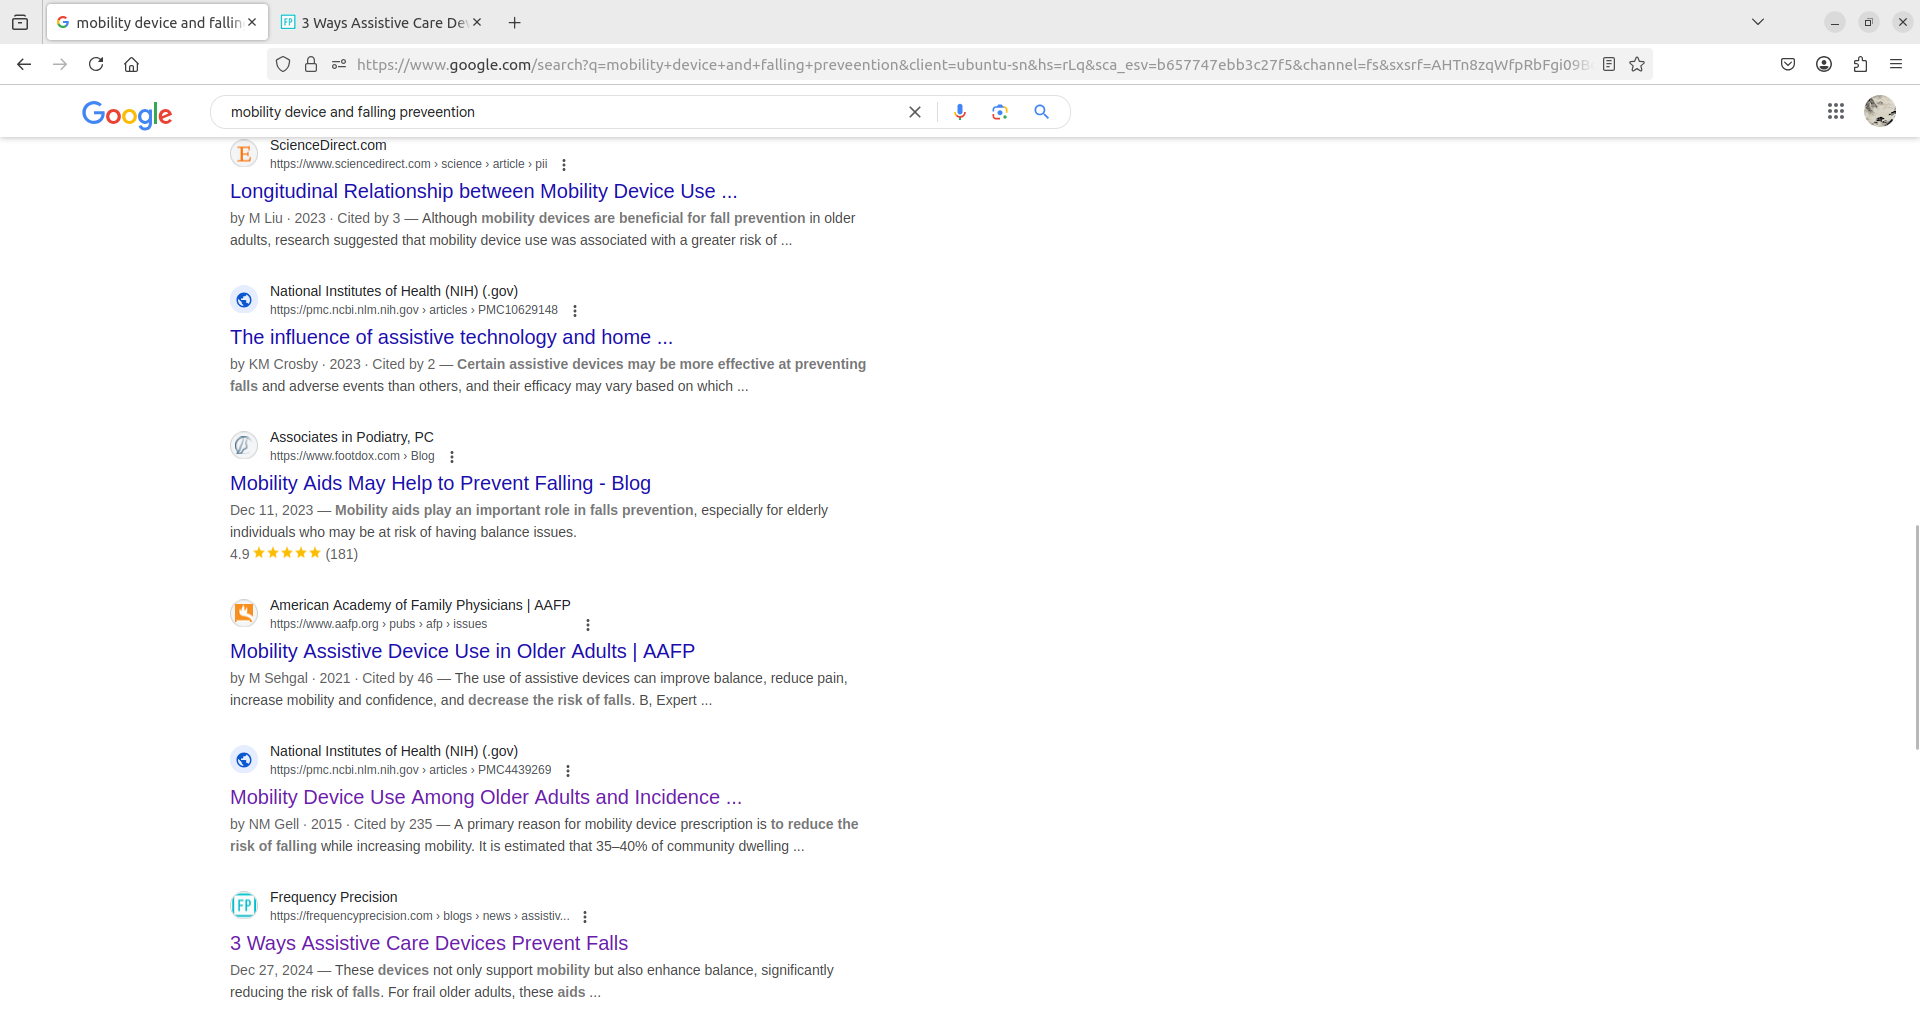
Task: Click the Firefox back arrow button
Action: click(x=24, y=64)
